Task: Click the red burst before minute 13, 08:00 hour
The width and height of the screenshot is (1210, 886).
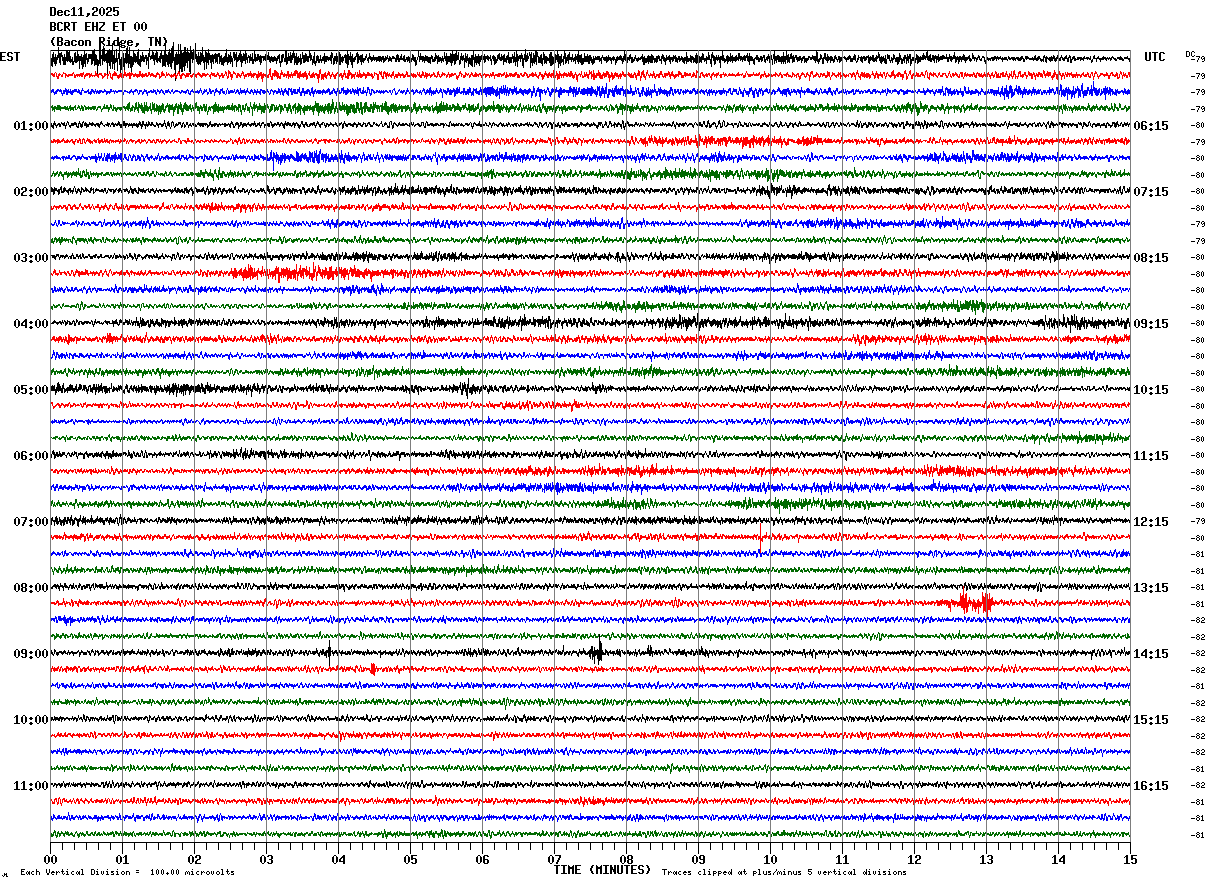Action: 970,602
